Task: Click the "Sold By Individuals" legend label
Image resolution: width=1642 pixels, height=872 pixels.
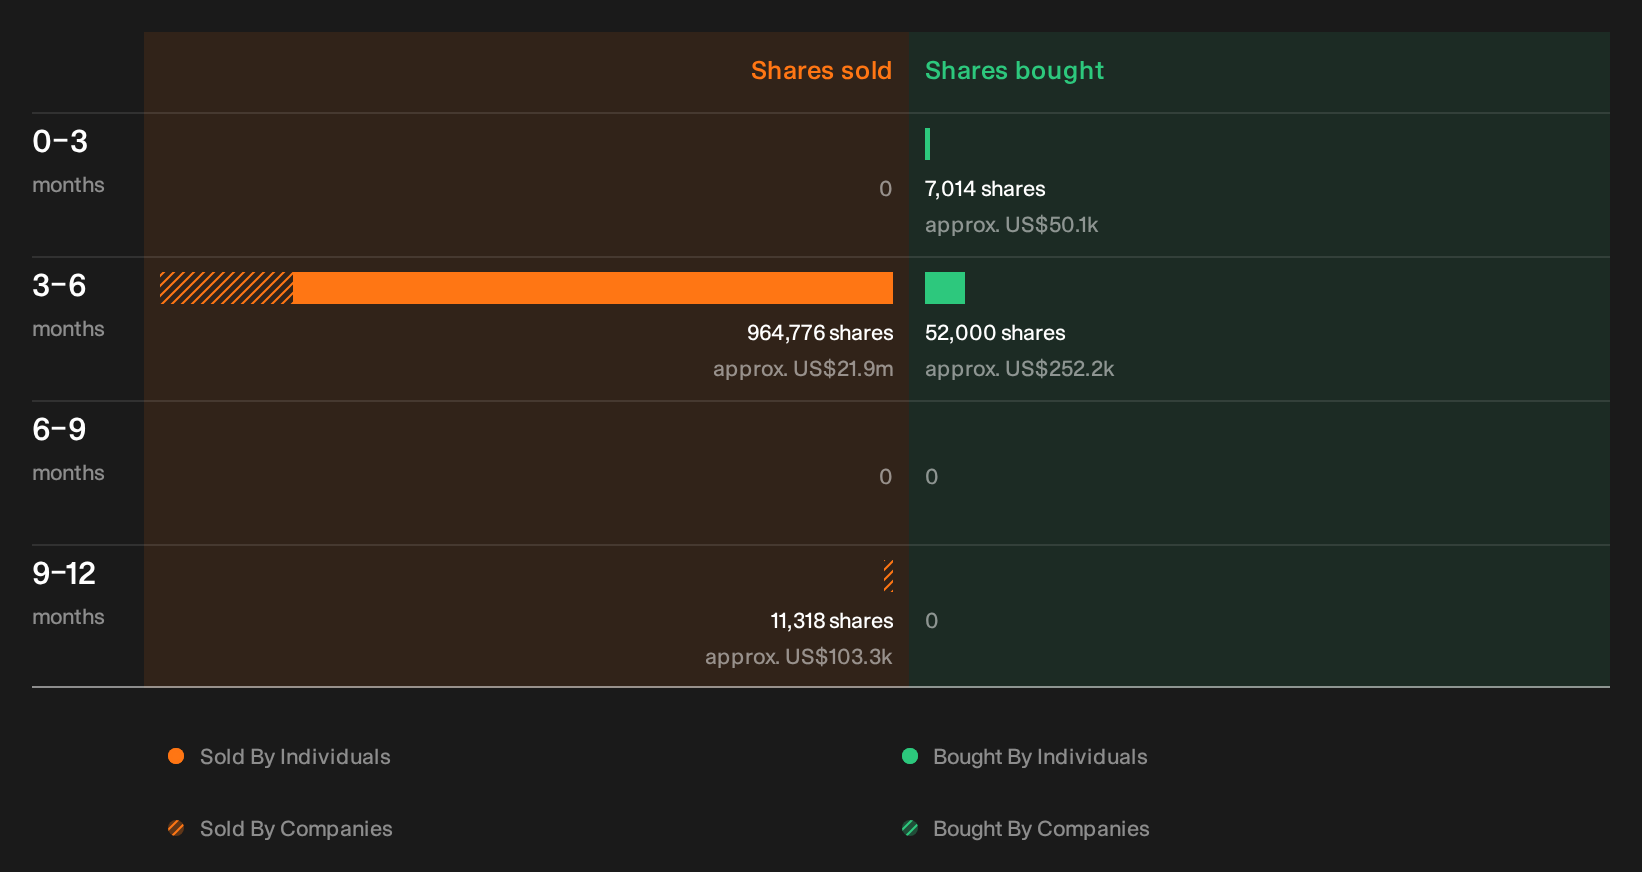Action: (295, 757)
